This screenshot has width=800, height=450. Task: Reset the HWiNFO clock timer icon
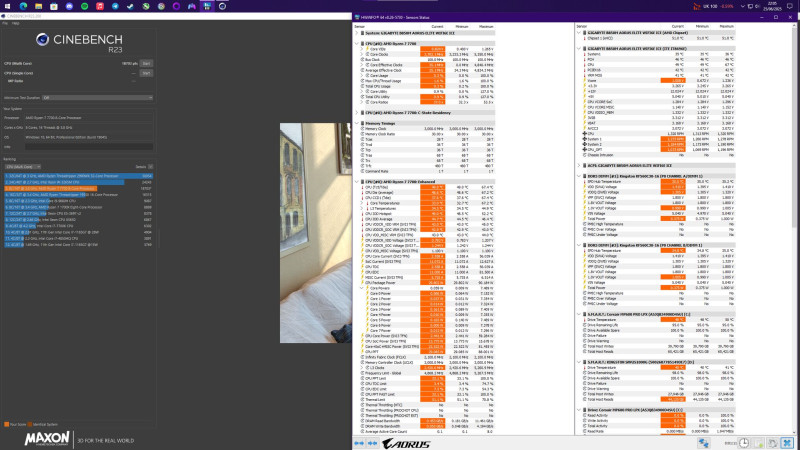[744, 443]
